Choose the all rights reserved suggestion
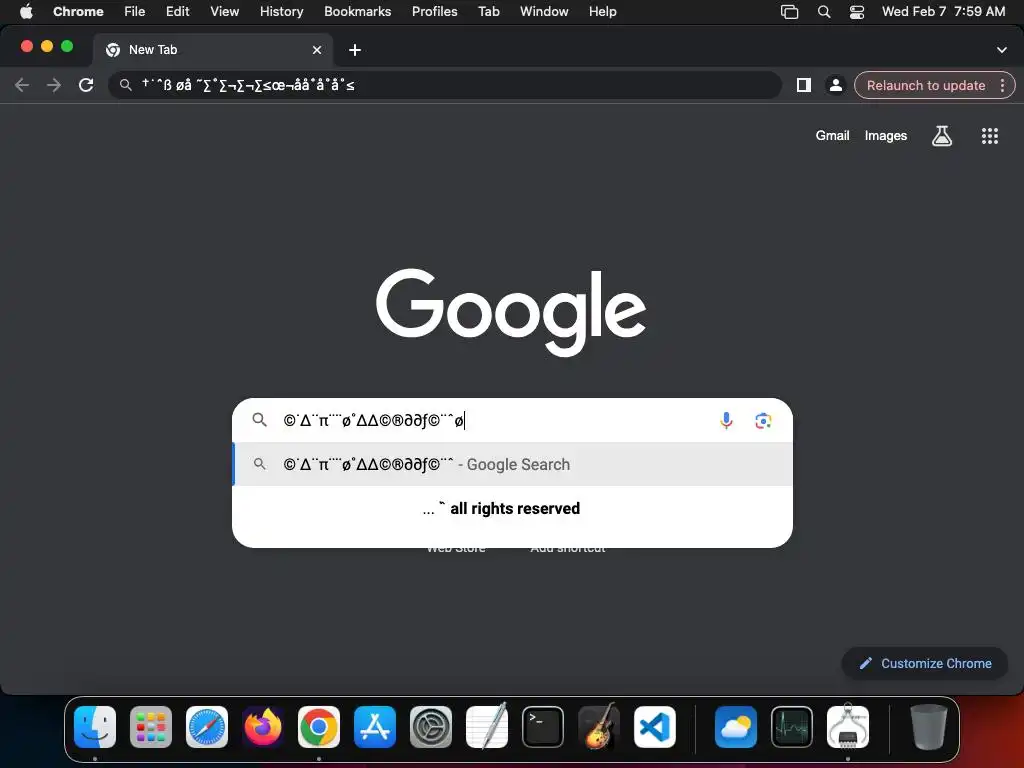This screenshot has height=768, width=1024. (513, 509)
